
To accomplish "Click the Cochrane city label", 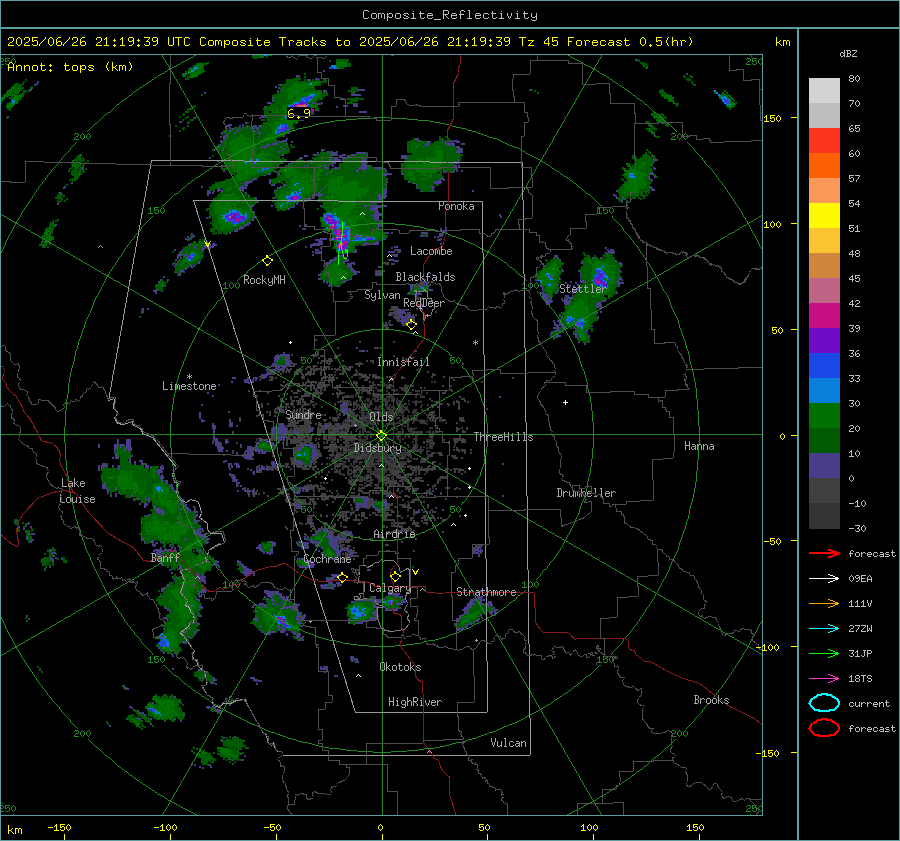I will [x=327, y=559].
